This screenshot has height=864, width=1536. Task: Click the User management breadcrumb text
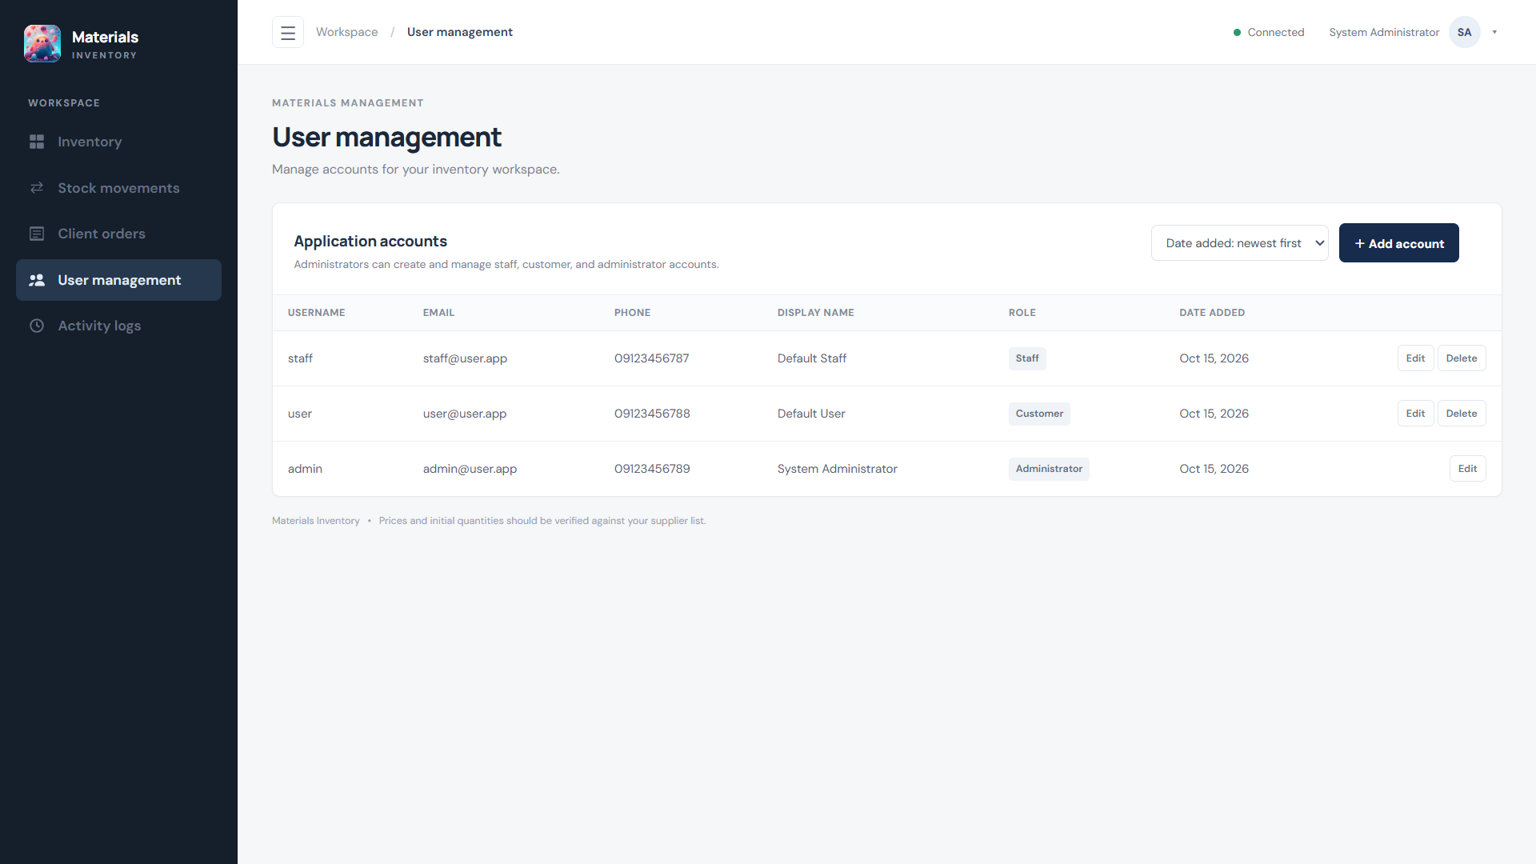click(460, 32)
